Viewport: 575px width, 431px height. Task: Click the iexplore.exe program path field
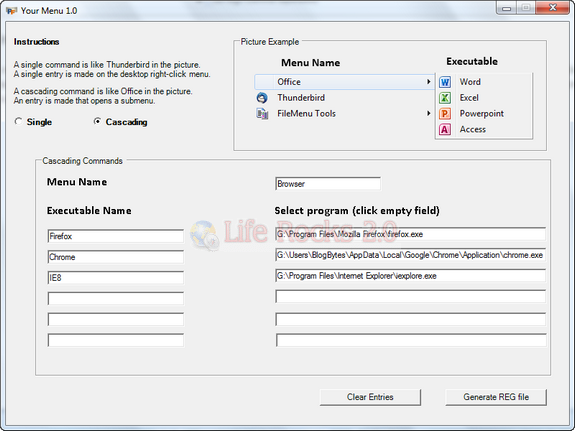[x=410, y=276]
